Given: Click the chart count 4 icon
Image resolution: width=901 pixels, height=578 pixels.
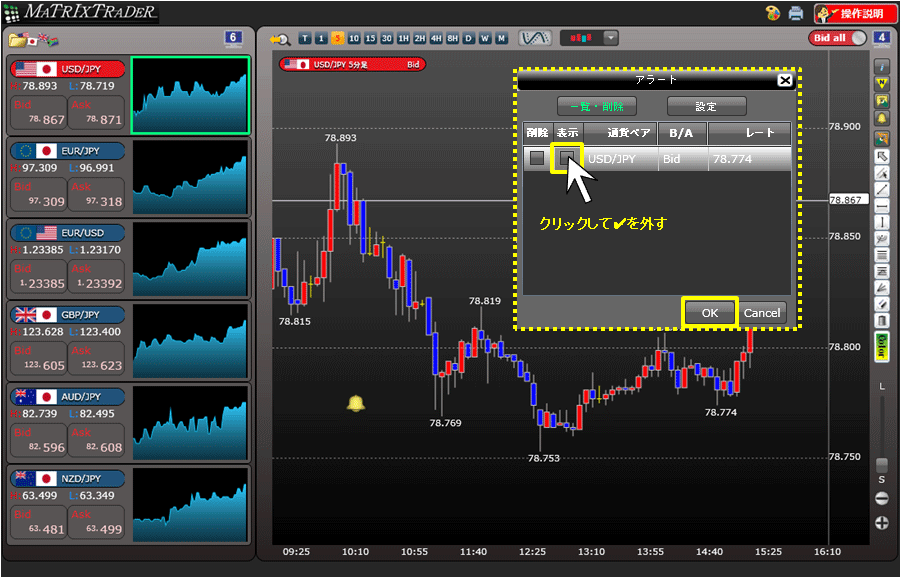Looking at the screenshot, I should 881,38.
